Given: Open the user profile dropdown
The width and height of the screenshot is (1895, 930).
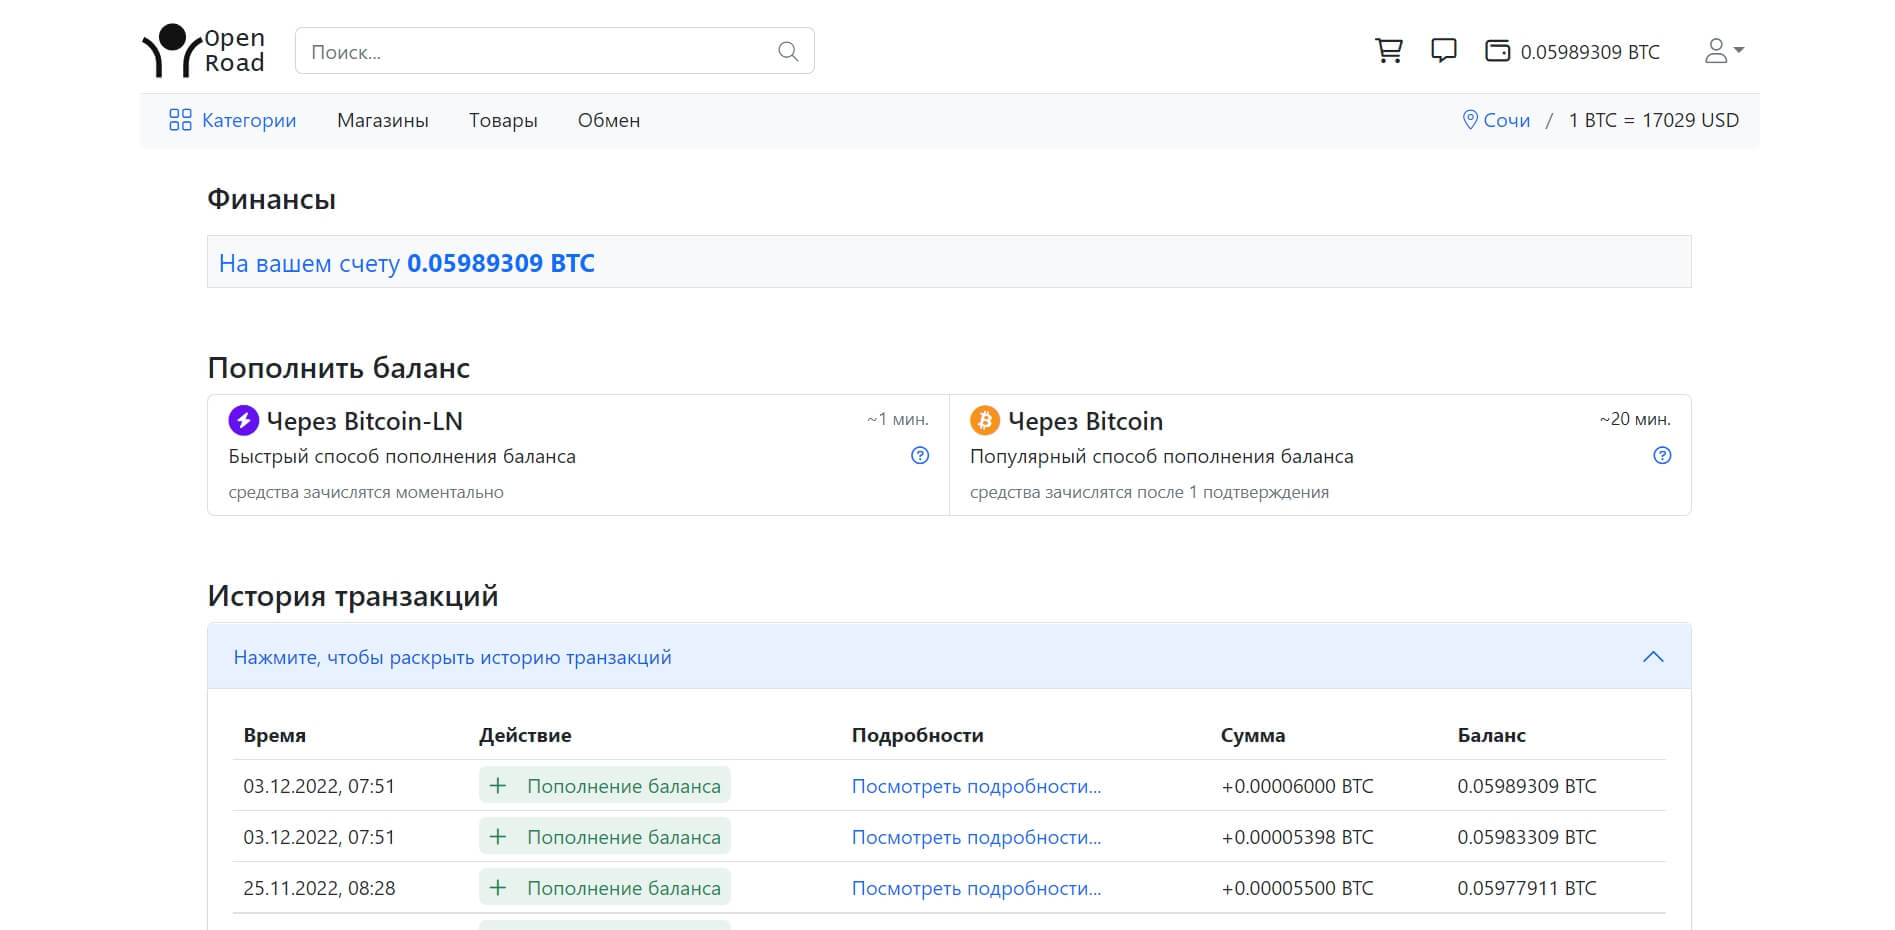Looking at the screenshot, I should pos(1724,51).
